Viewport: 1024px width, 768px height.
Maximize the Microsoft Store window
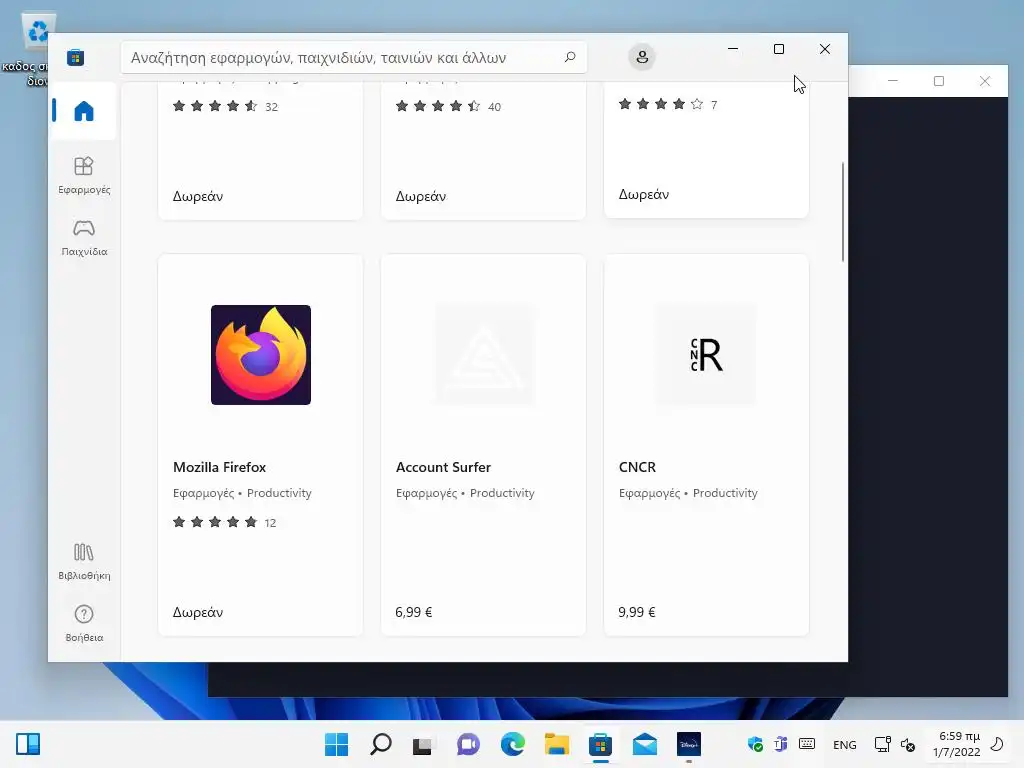[x=778, y=49]
